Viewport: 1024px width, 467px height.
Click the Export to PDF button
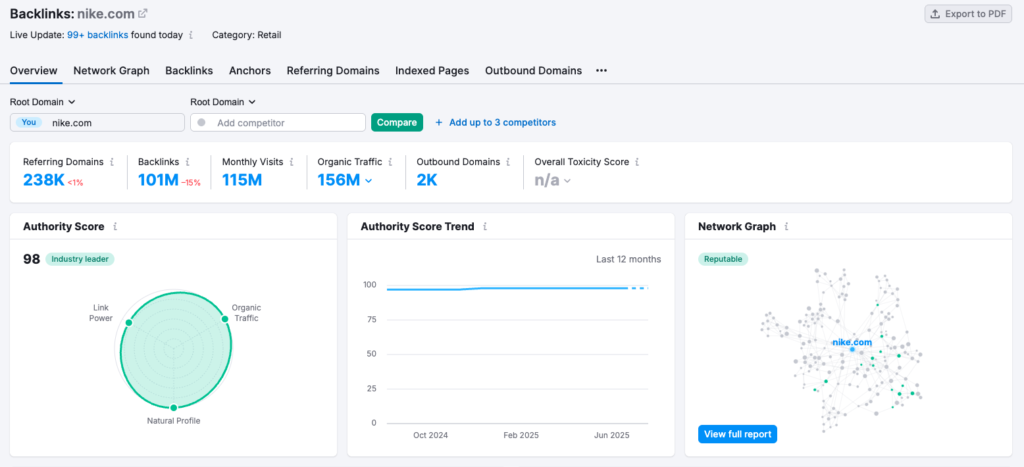click(x=968, y=14)
